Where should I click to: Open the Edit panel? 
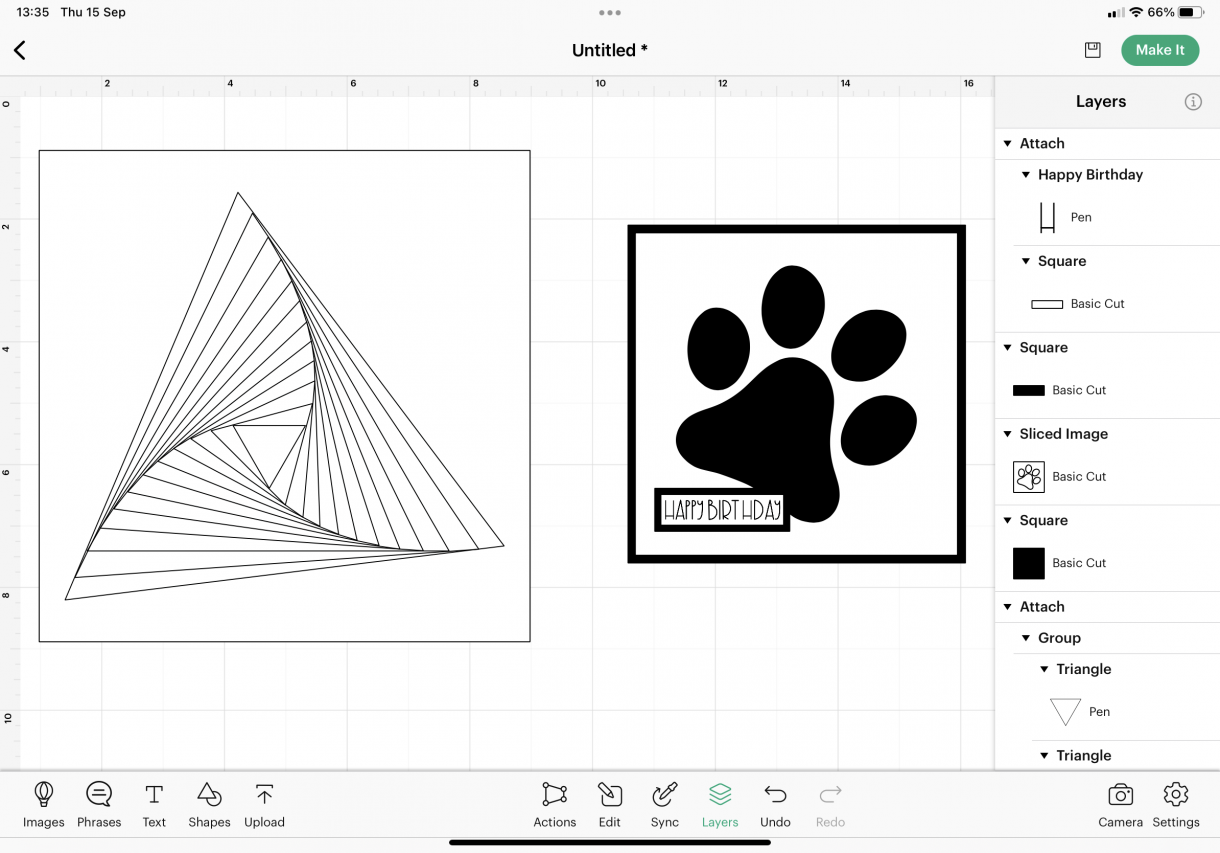click(610, 804)
